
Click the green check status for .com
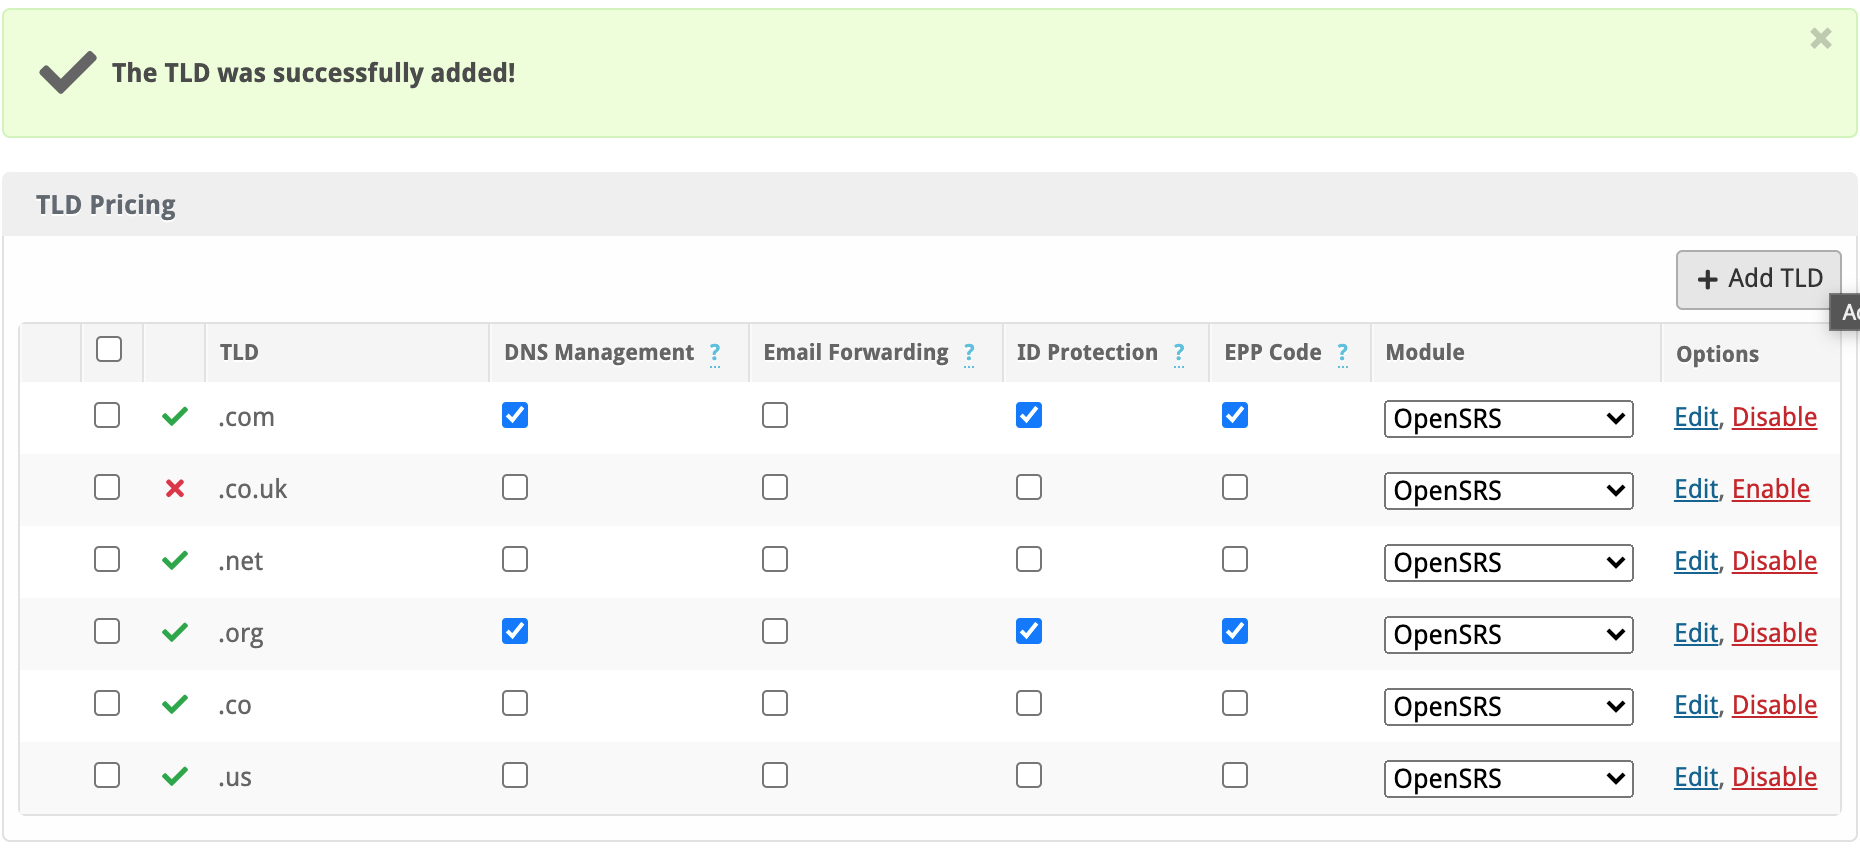click(x=175, y=416)
